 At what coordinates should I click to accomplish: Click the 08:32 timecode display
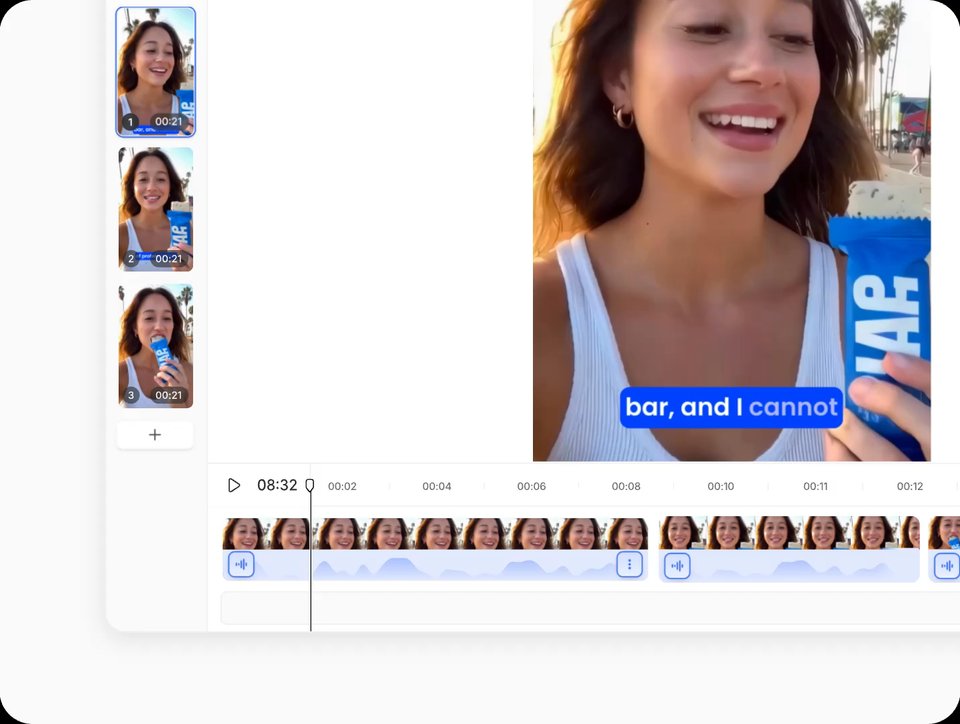[277, 485]
